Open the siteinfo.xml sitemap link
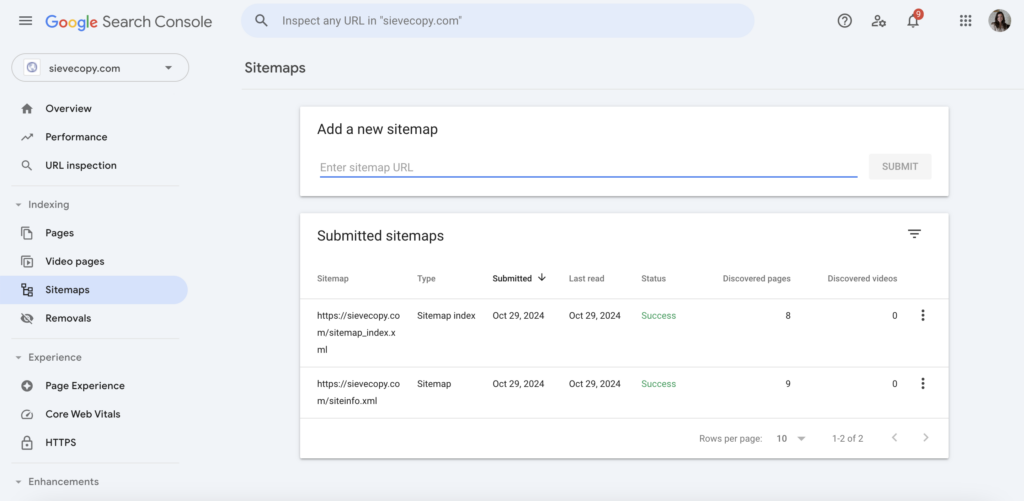The width and height of the screenshot is (1024, 501). tap(358, 393)
